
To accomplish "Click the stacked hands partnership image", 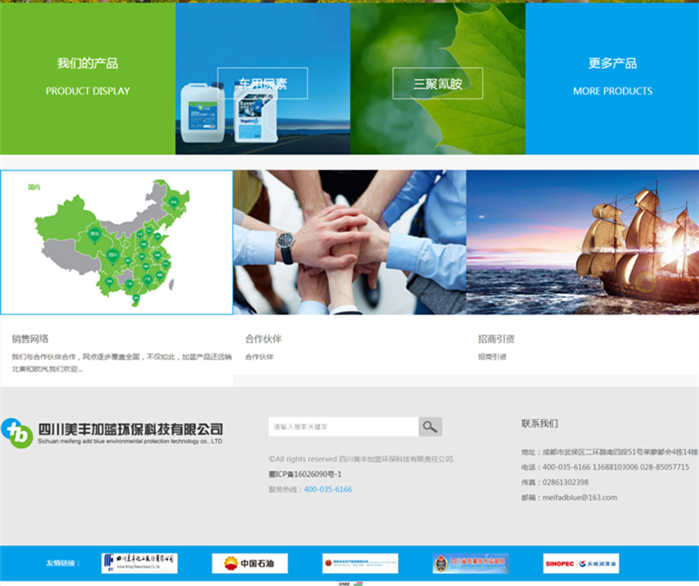I will (x=349, y=242).
